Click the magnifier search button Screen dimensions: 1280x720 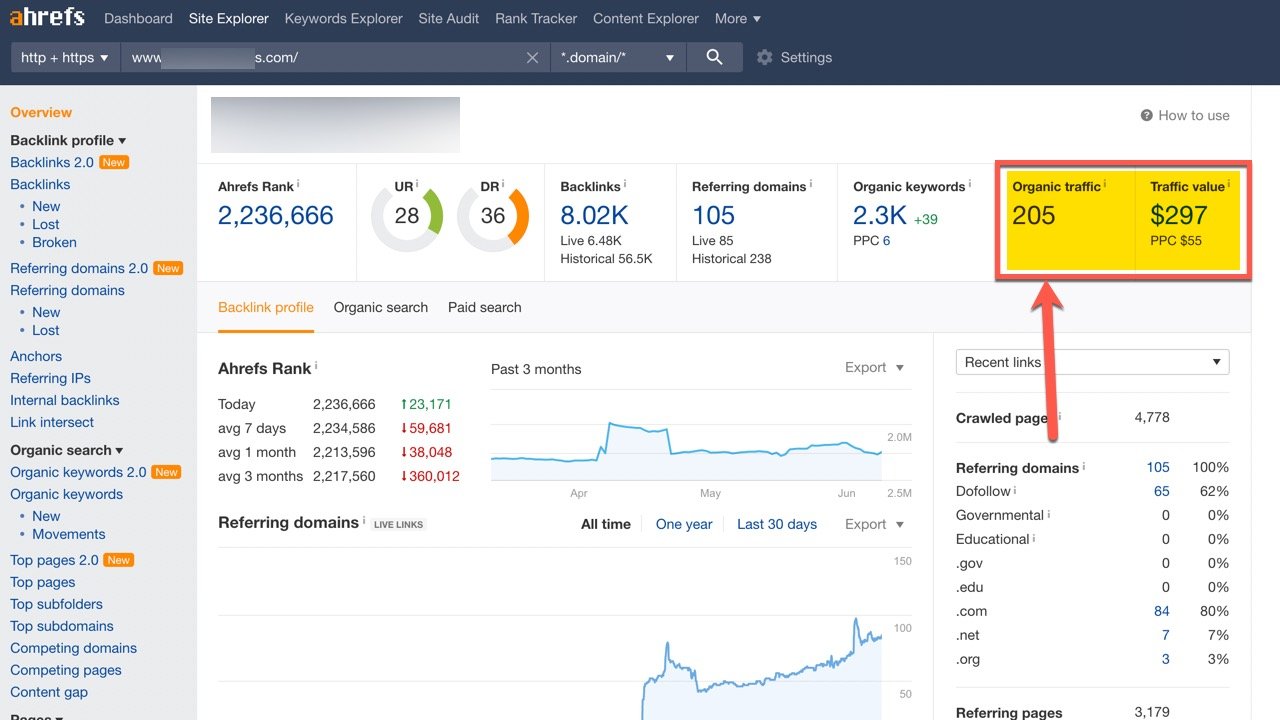tap(714, 57)
